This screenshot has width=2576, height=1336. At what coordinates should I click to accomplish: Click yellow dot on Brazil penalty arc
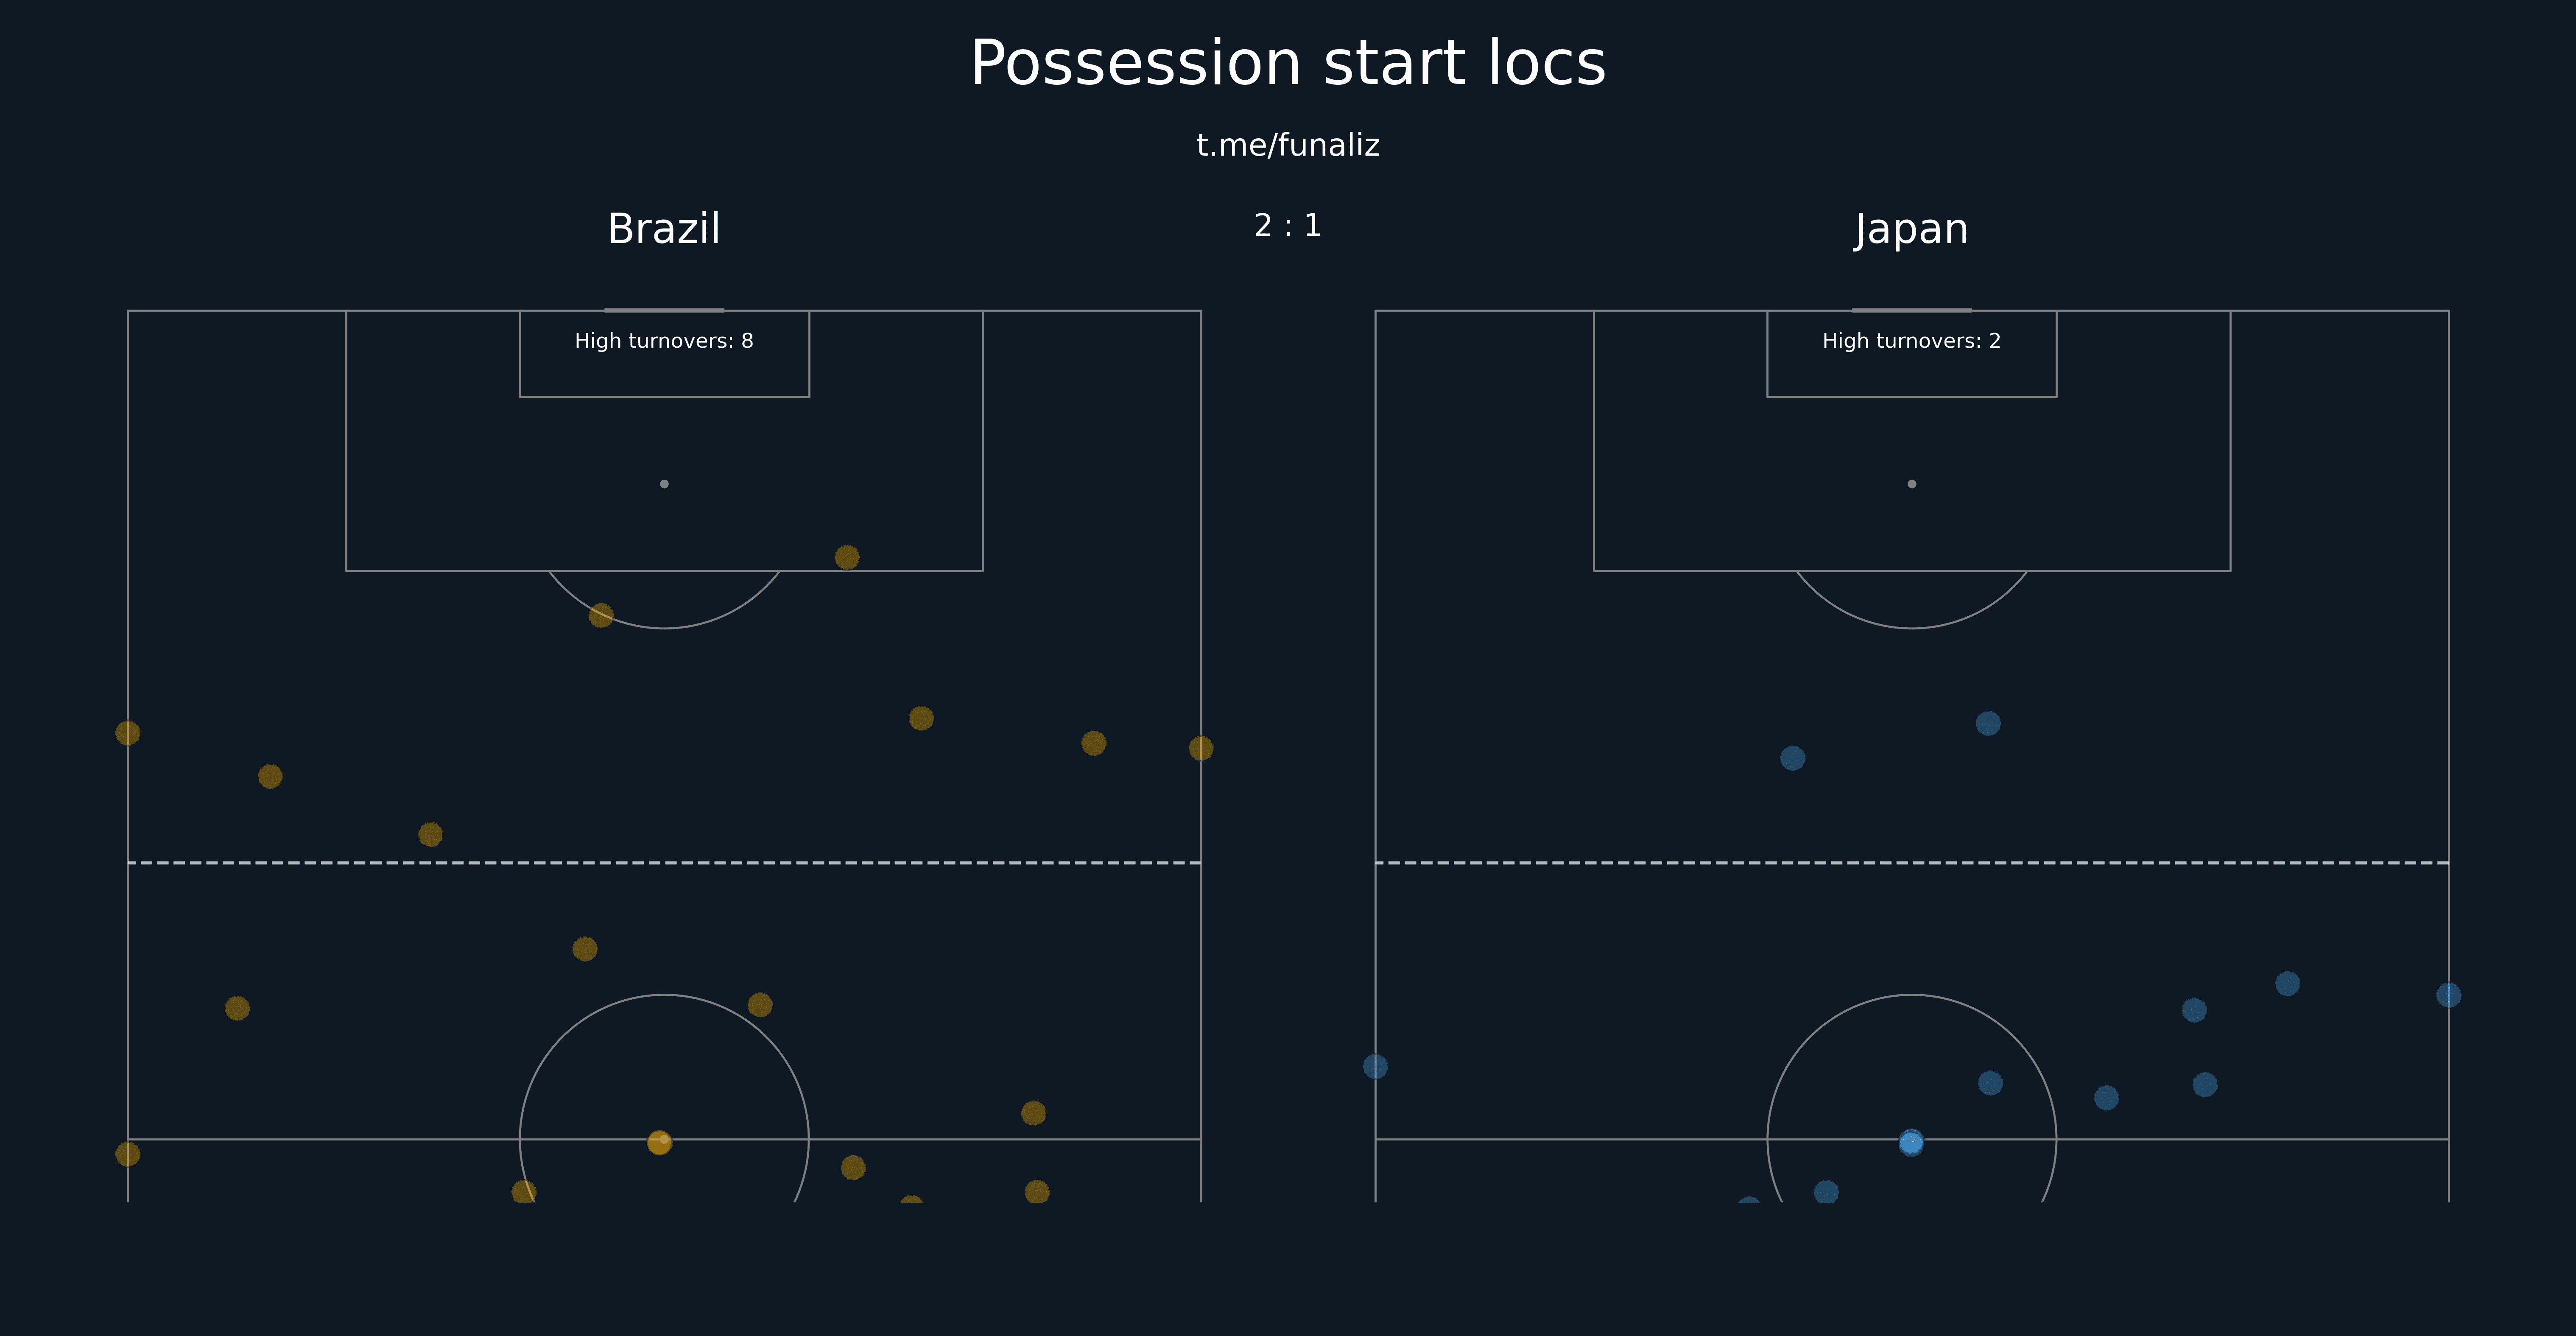pyautogui.click(x=601, y=615)
